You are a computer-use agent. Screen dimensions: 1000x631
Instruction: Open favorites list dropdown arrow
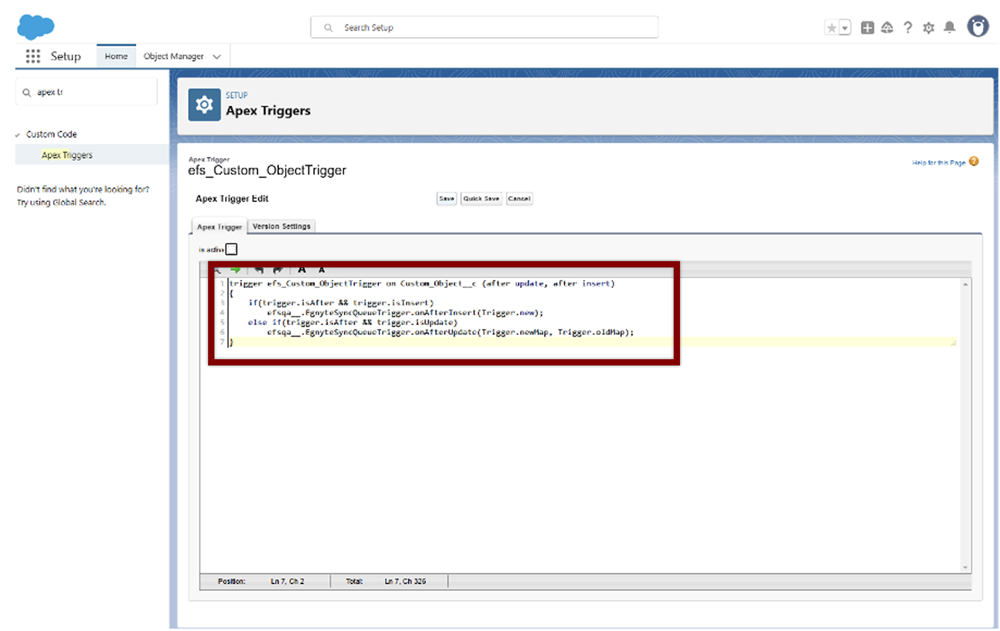[845, 28]
